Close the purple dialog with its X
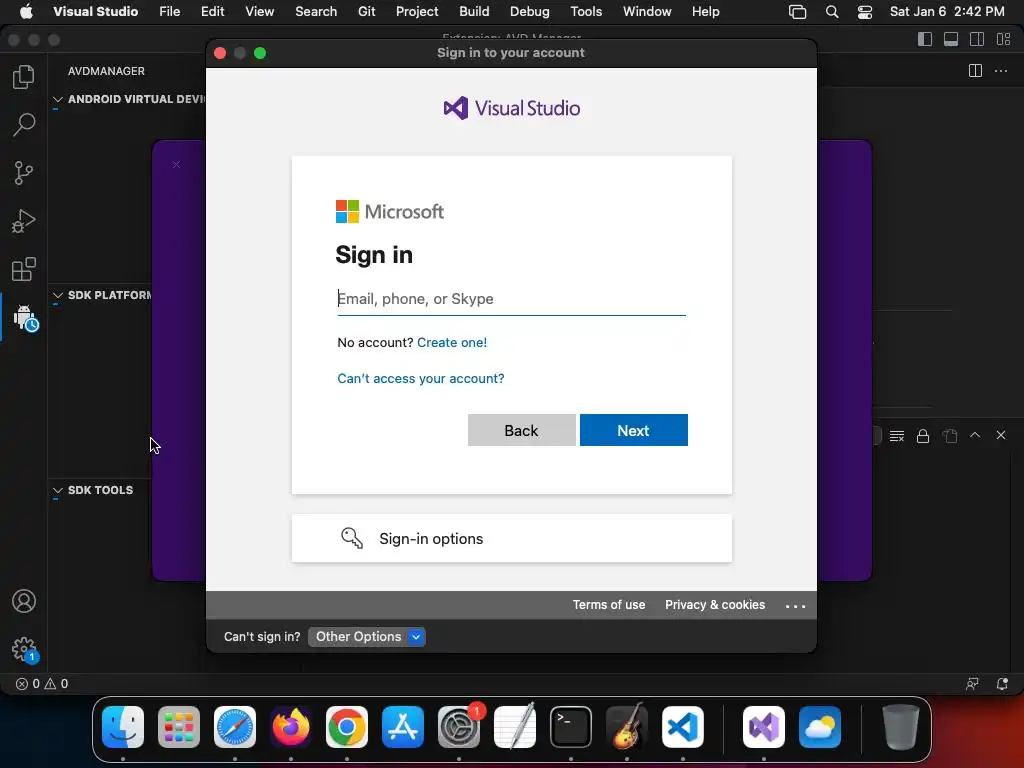1024x768 pixels. click(176, 165)
